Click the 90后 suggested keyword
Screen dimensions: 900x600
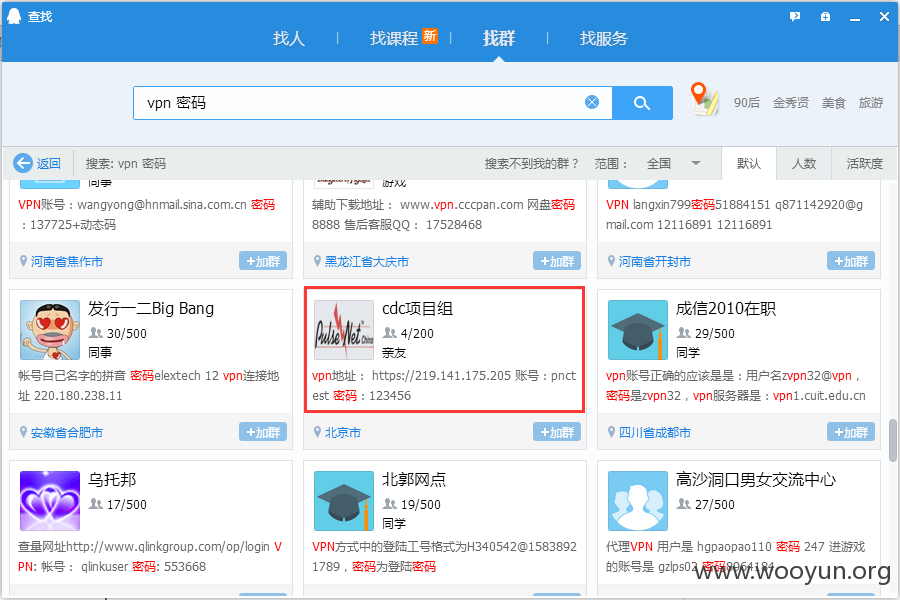747,103
